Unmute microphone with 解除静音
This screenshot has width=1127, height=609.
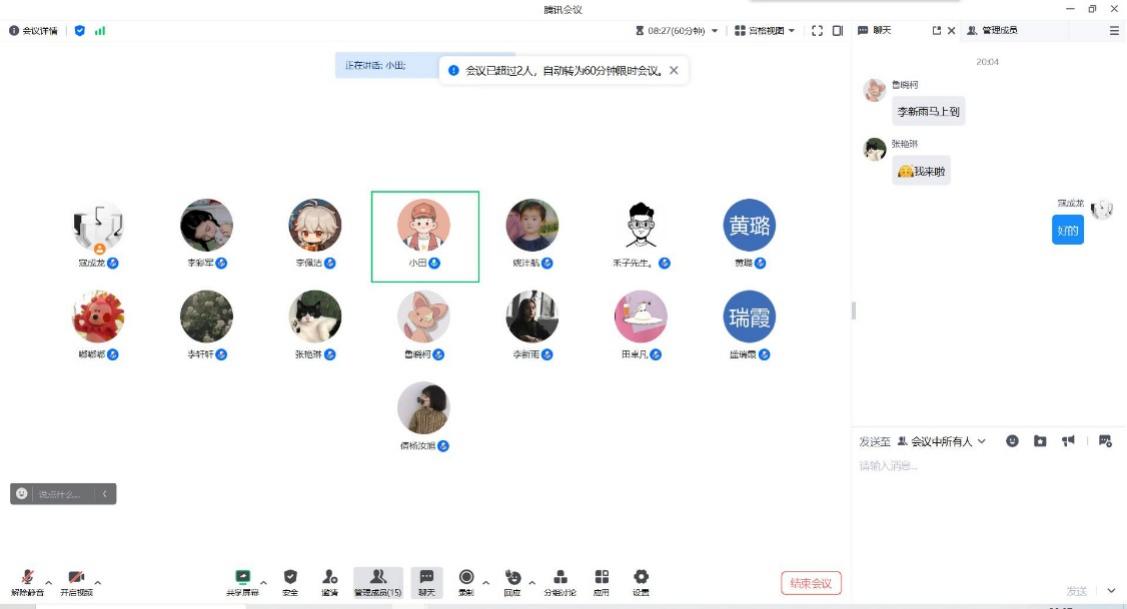(27, 581)
